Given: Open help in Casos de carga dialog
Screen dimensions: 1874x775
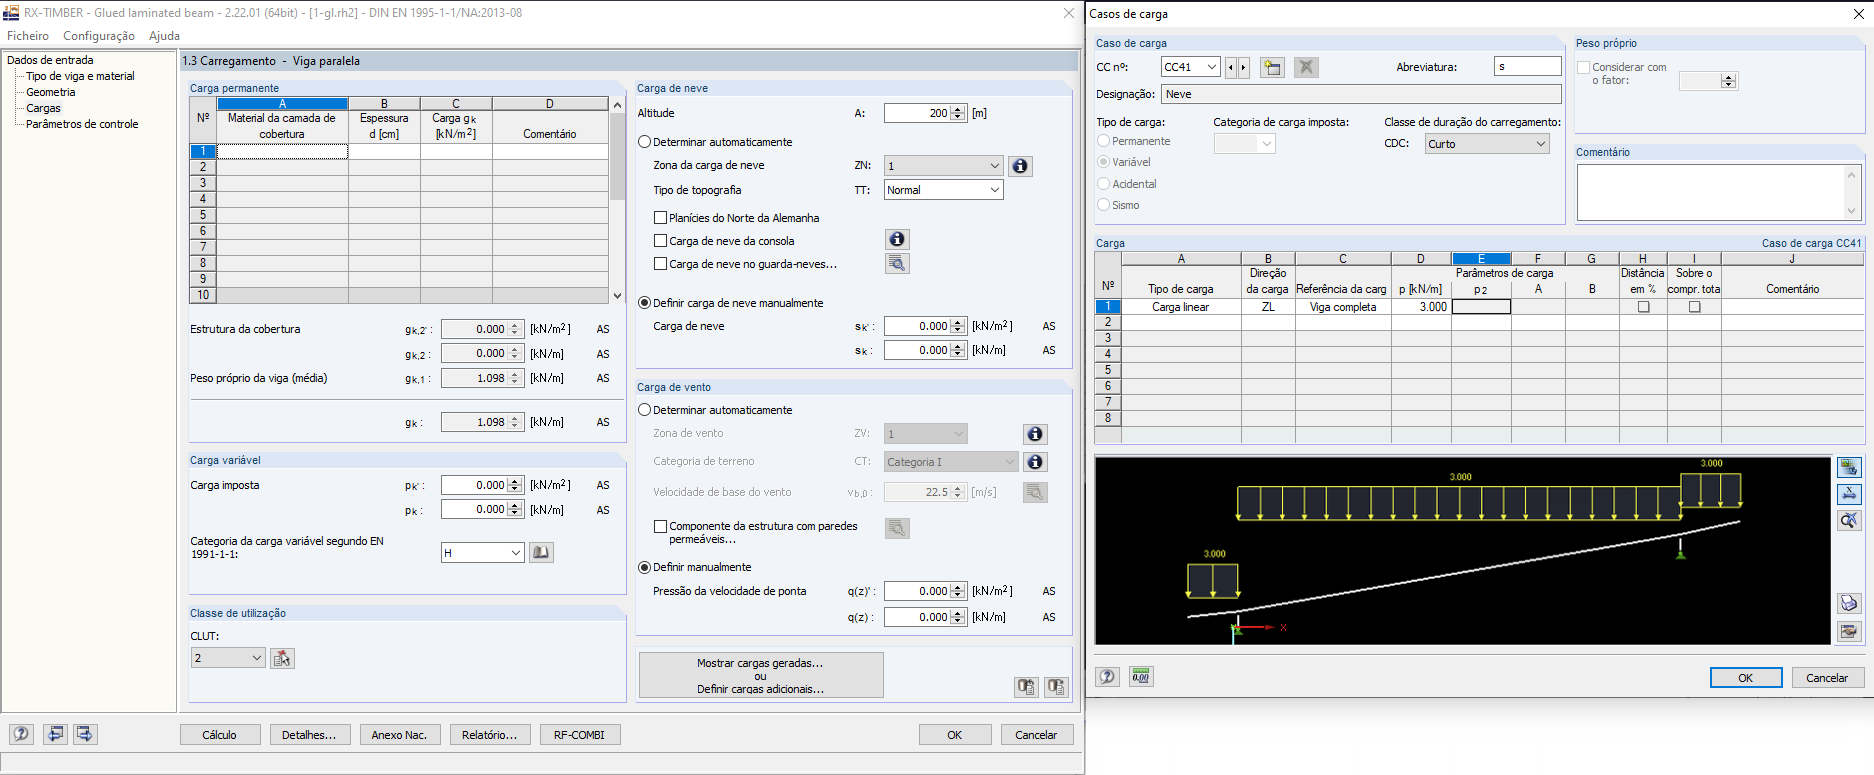Looking at the screenshot, I should pyautogui.click(x=1107, y=677).
